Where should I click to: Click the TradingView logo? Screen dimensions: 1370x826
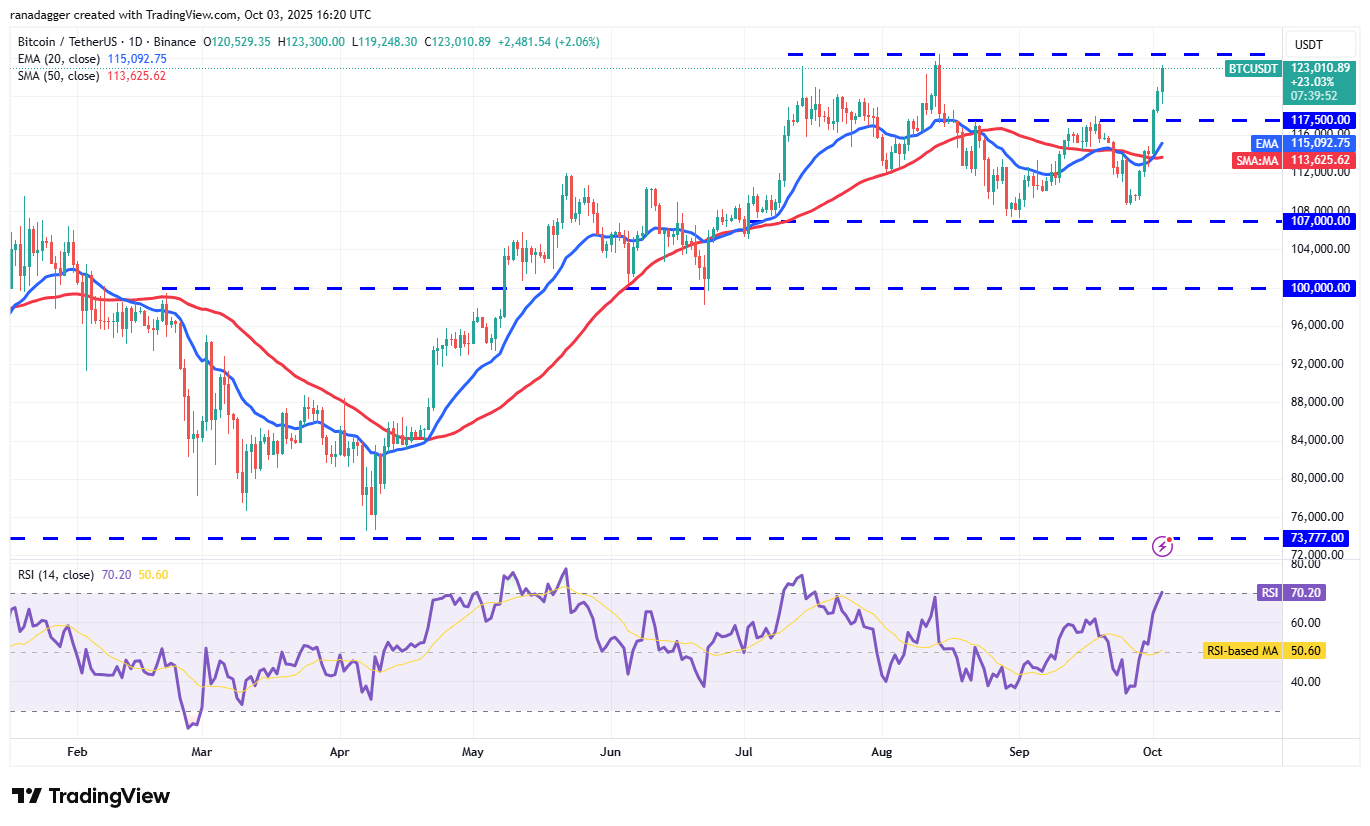[x=85, y=796]
